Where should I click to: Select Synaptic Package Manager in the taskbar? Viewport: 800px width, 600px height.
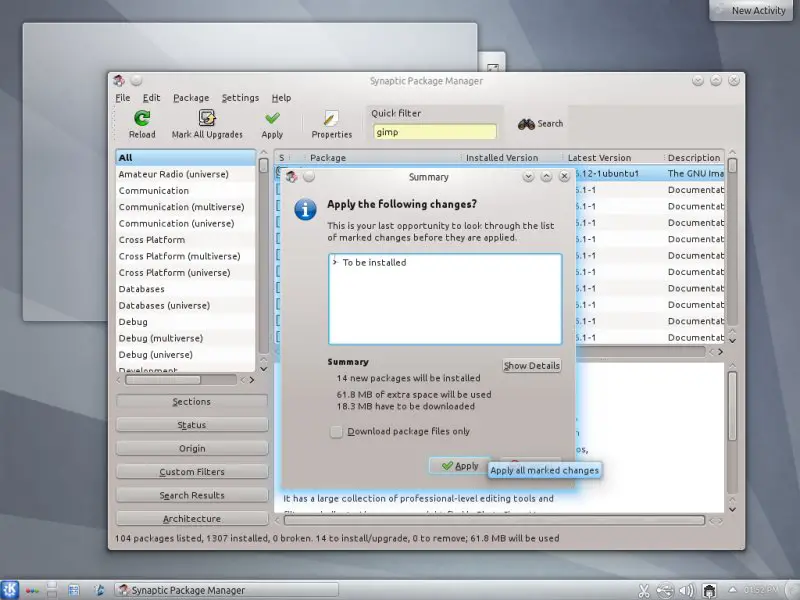(226, 590)
